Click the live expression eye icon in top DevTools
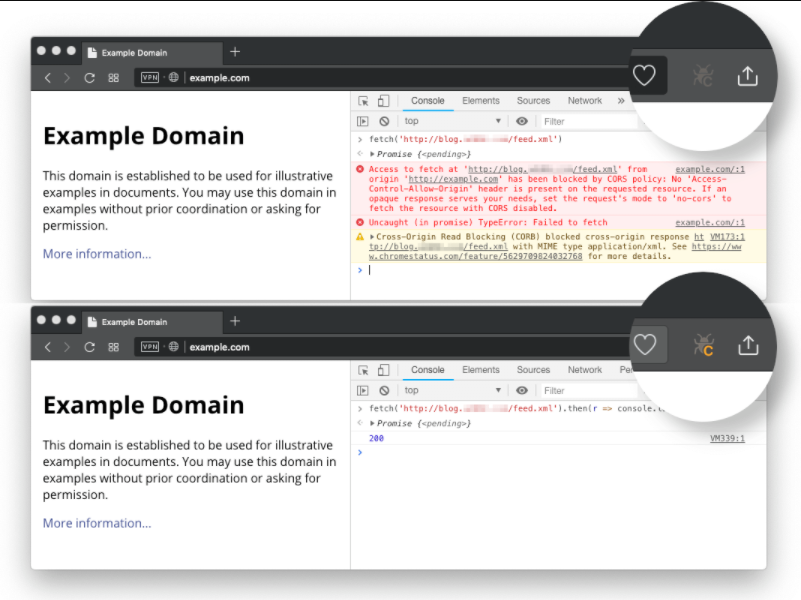 point(522,121)
